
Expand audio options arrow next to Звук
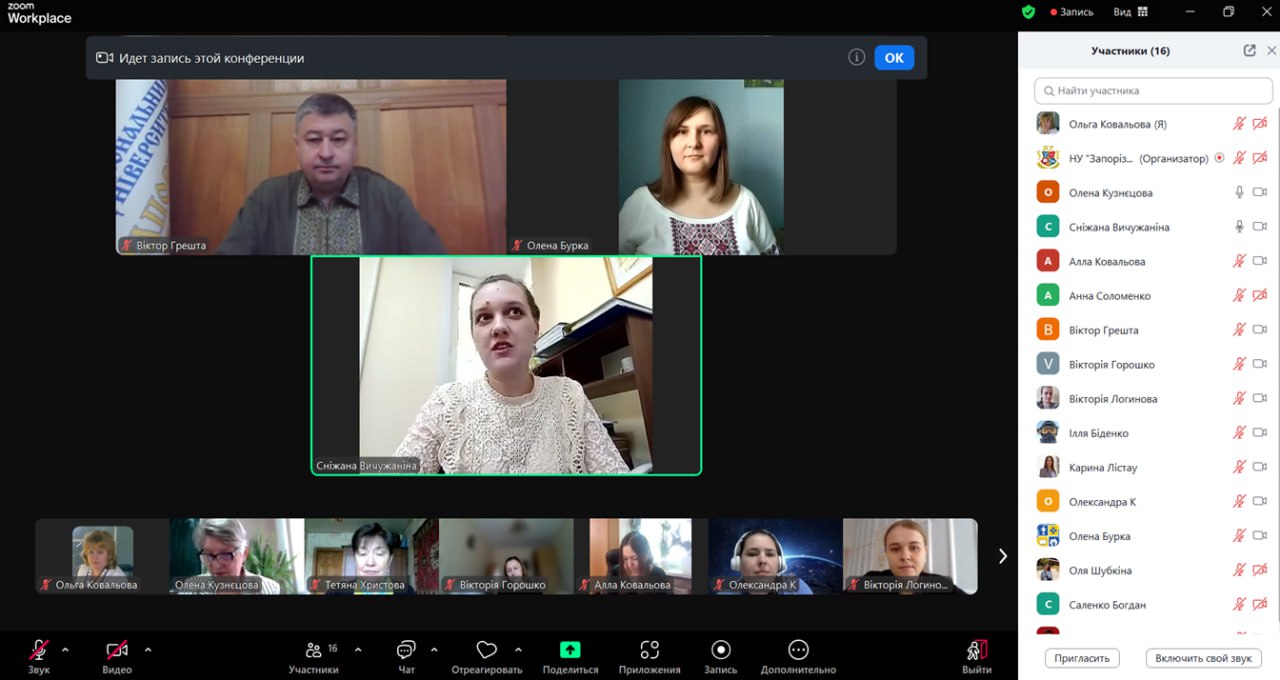[66, 649]
